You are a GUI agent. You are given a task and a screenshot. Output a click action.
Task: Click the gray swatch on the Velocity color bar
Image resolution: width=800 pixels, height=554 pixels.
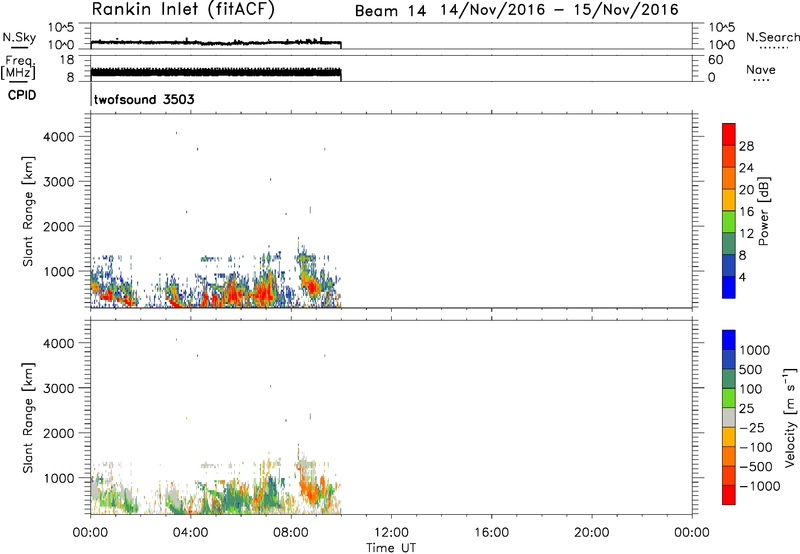729,417
